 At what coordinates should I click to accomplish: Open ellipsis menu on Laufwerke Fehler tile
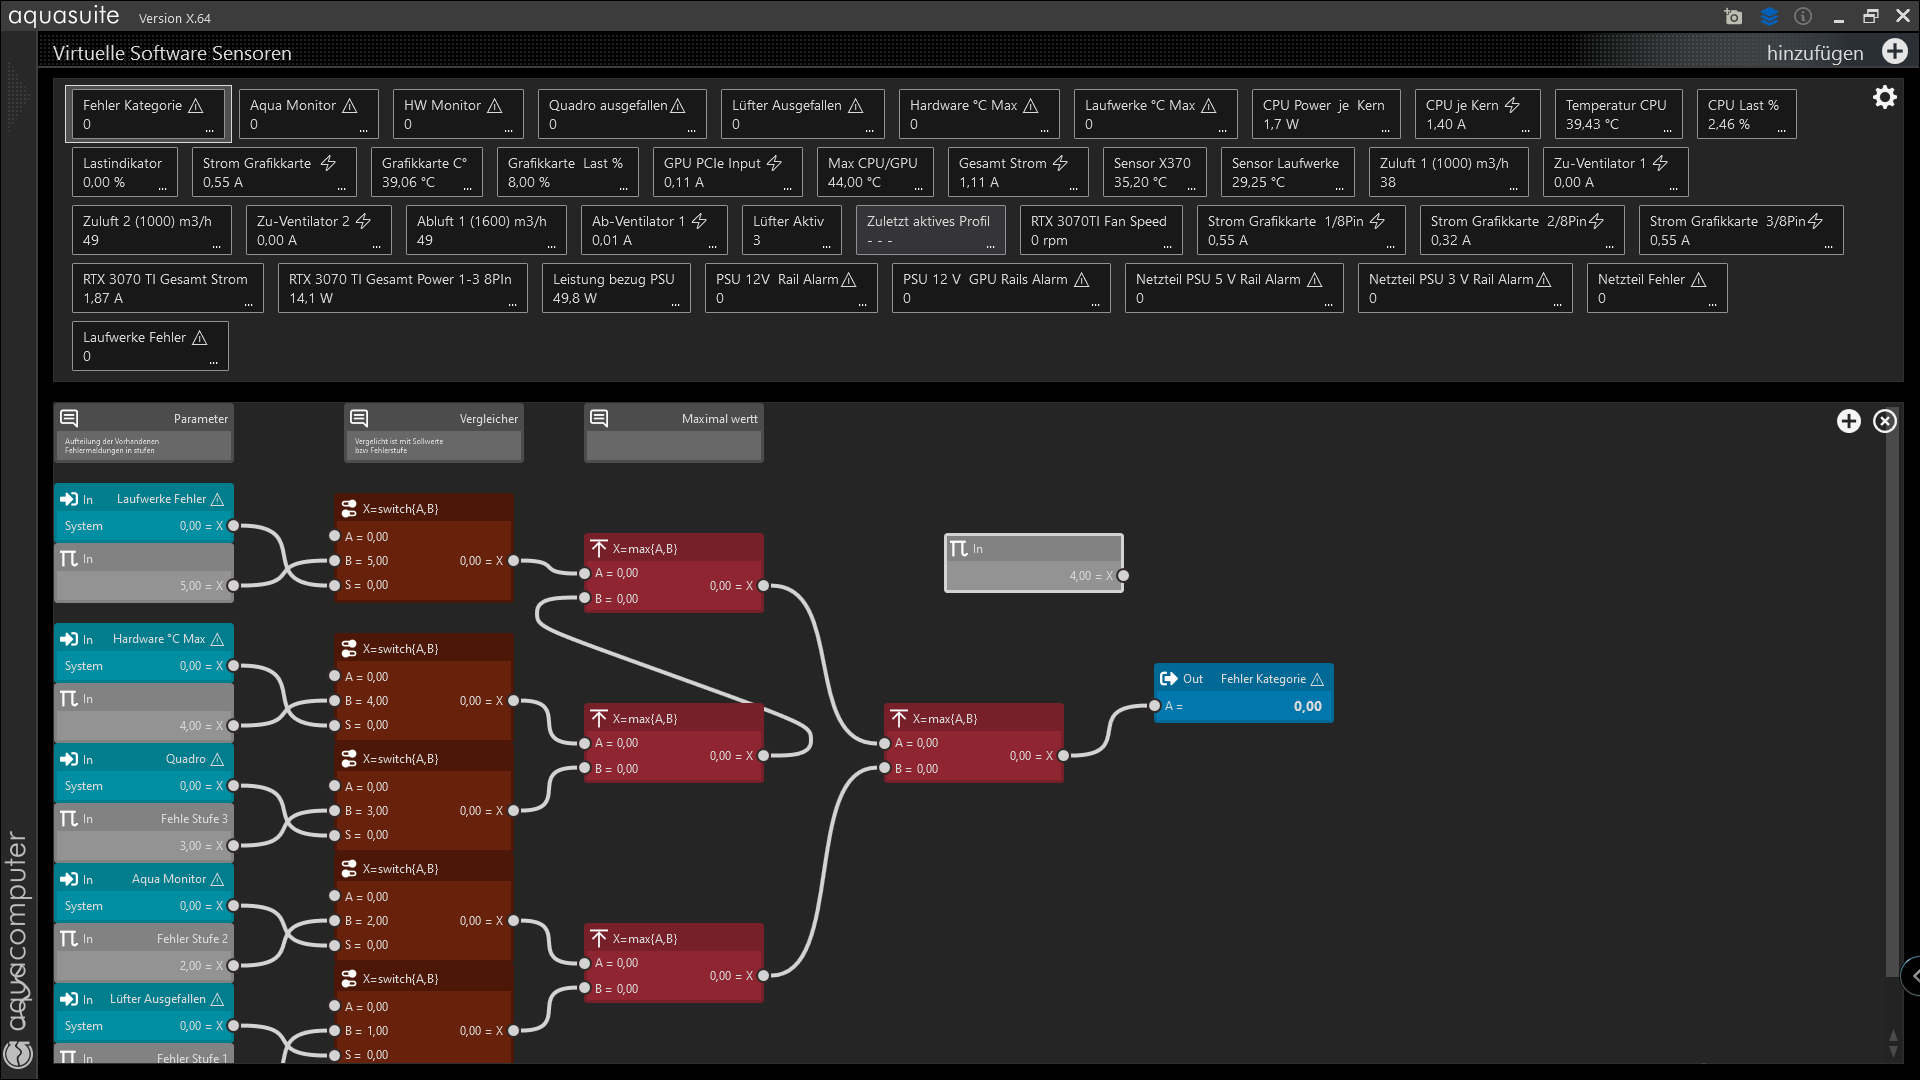(x=213, y=363)
